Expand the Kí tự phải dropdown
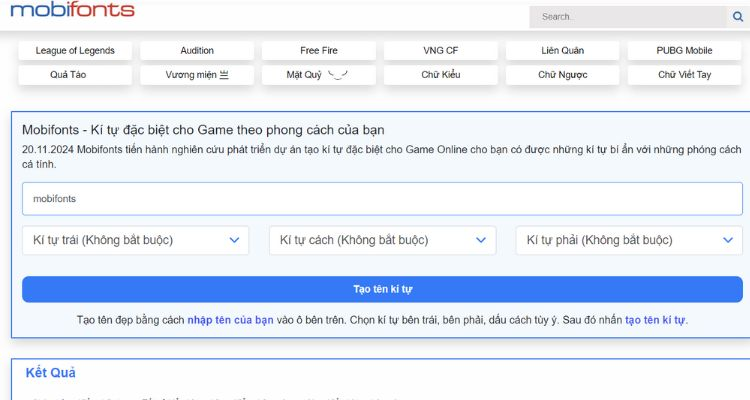 [629, 240]
